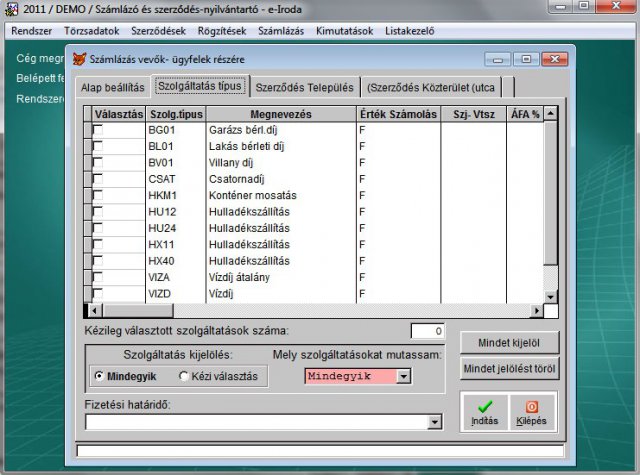Open the 'Mely szolgáltatásokat mutassam' Mindegyik dropdown
Screen dimensions: 640x475
point(404,376)
